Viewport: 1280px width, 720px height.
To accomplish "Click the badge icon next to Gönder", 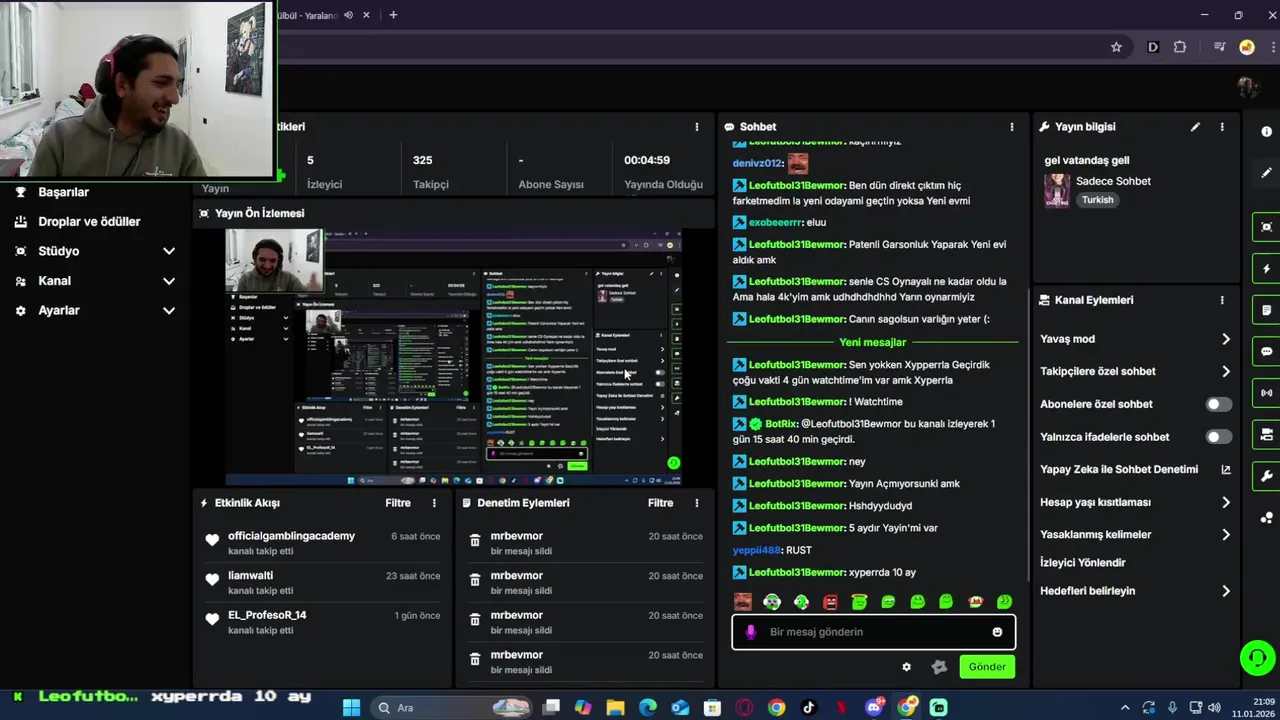I will coord(939,667).
